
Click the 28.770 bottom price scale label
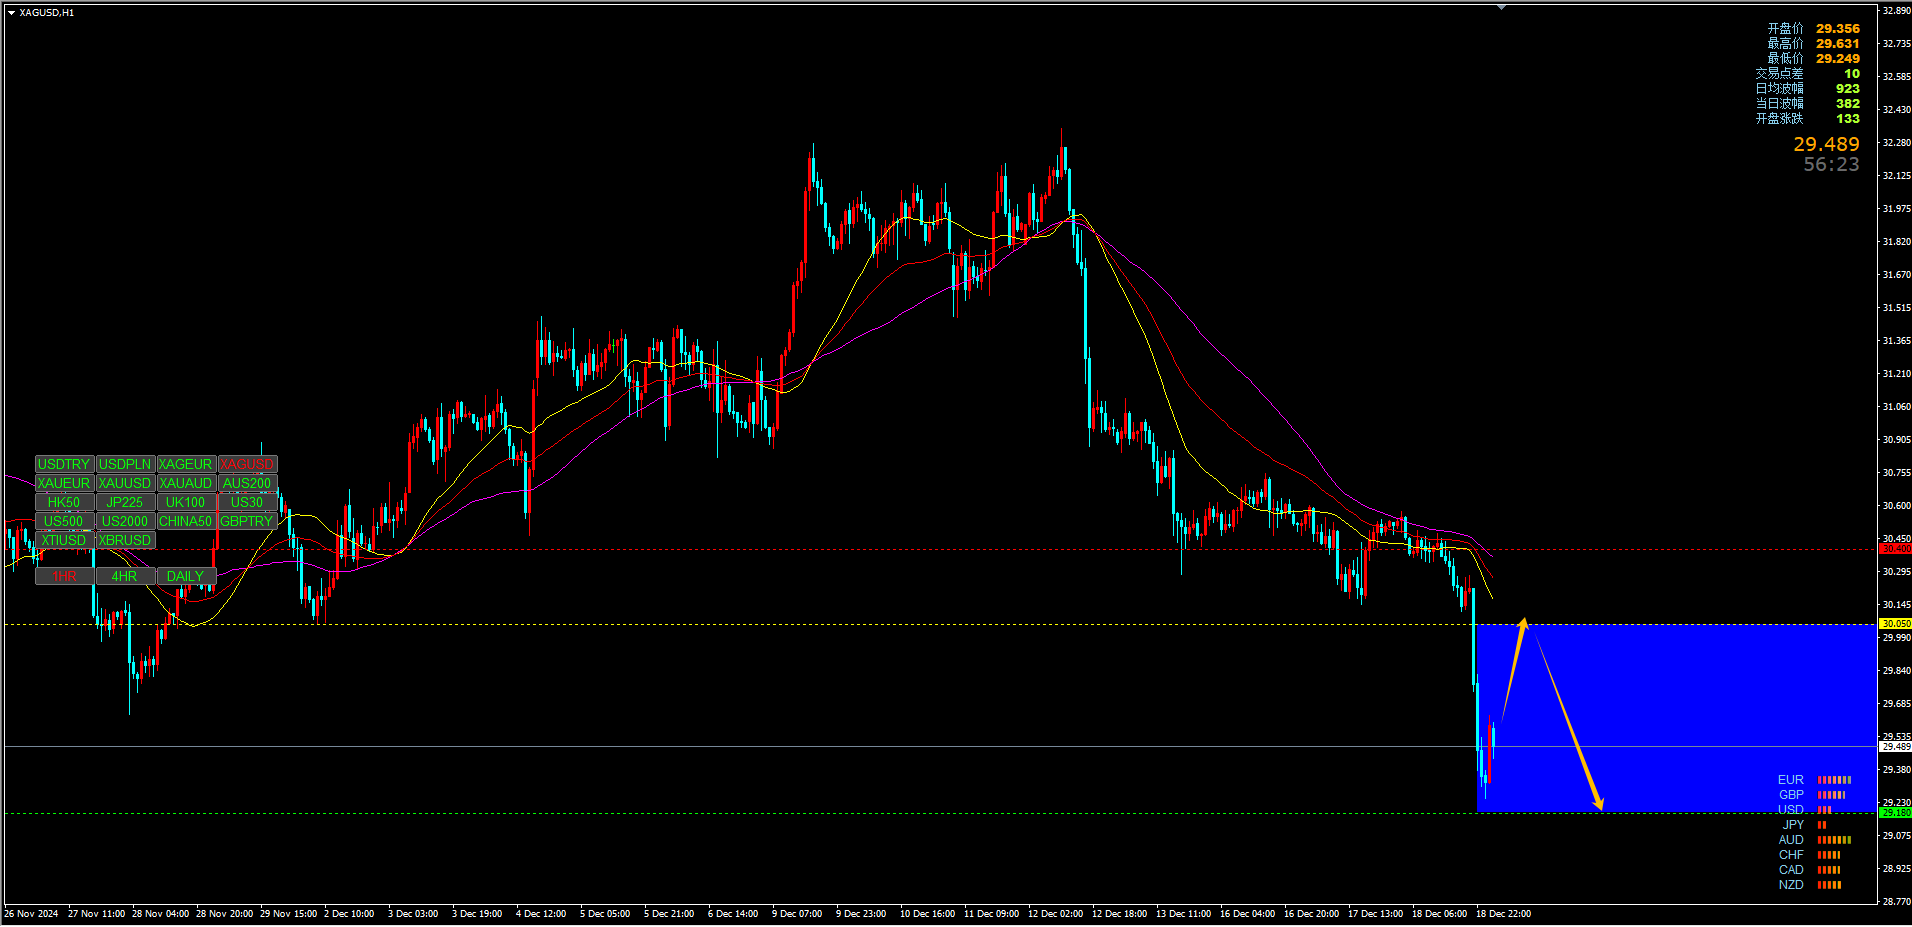(x=1896, y=902)
